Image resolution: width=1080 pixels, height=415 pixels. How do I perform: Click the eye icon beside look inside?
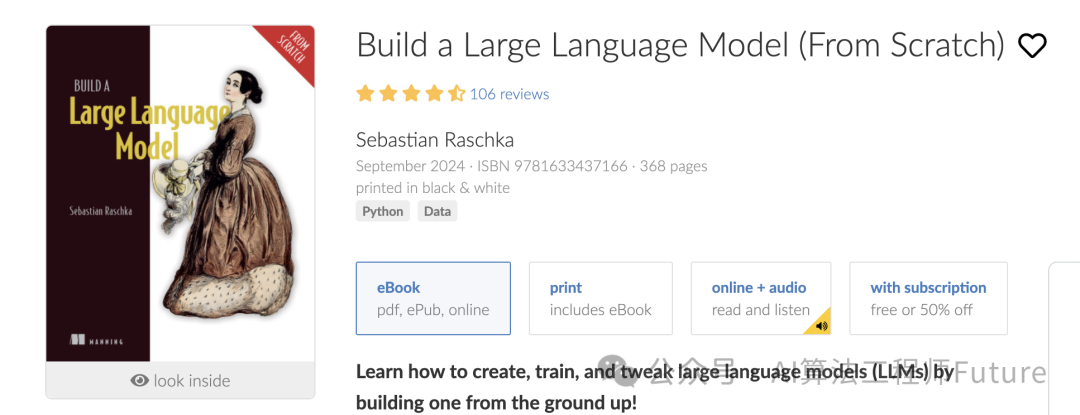pos(139,381)
